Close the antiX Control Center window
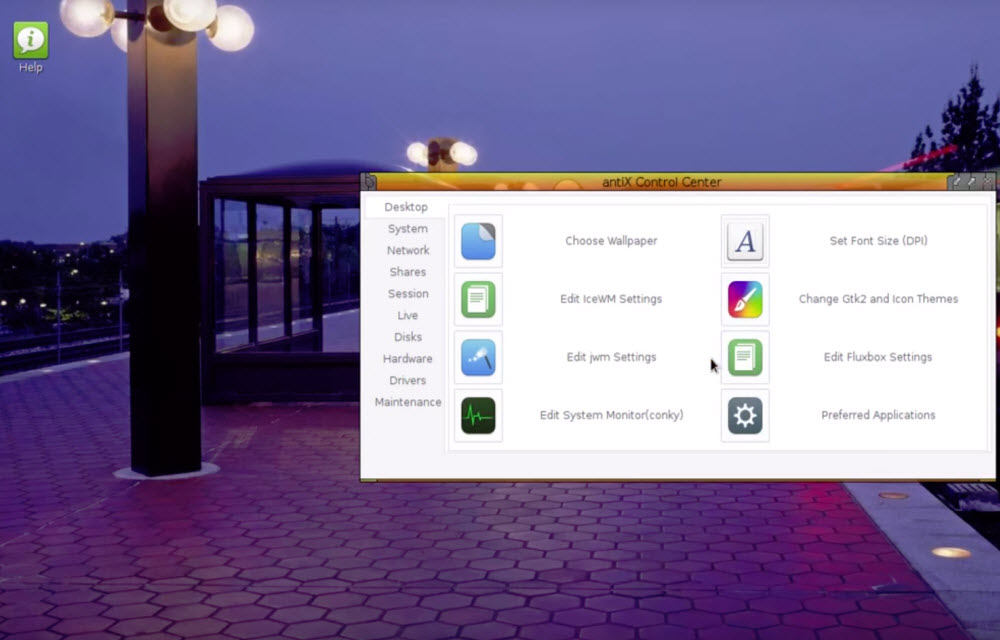The image size is (1000, 640). tap(987, 182)
